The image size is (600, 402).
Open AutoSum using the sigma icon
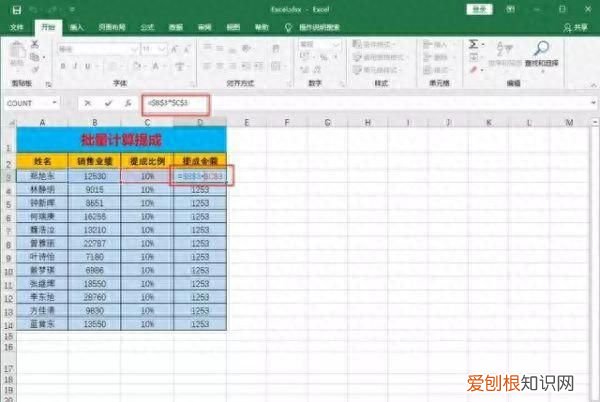click(x=473, y=44)
